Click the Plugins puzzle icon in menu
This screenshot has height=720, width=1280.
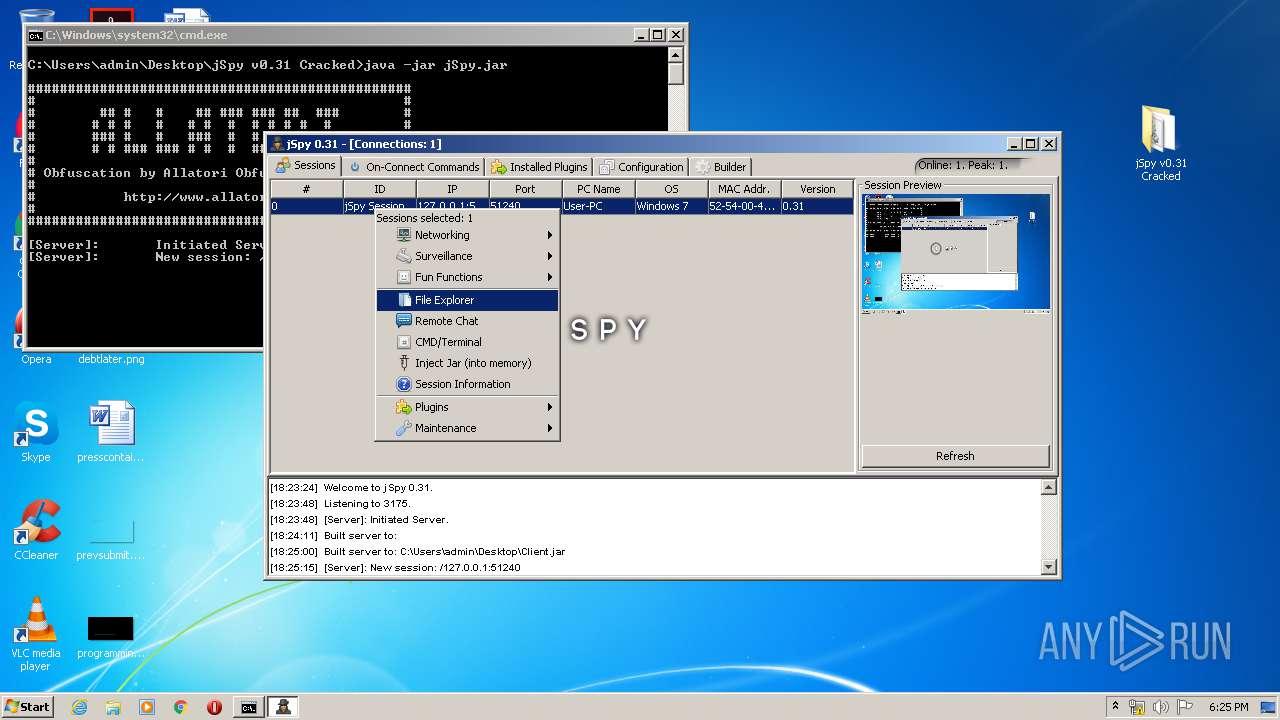coord(404,407)
